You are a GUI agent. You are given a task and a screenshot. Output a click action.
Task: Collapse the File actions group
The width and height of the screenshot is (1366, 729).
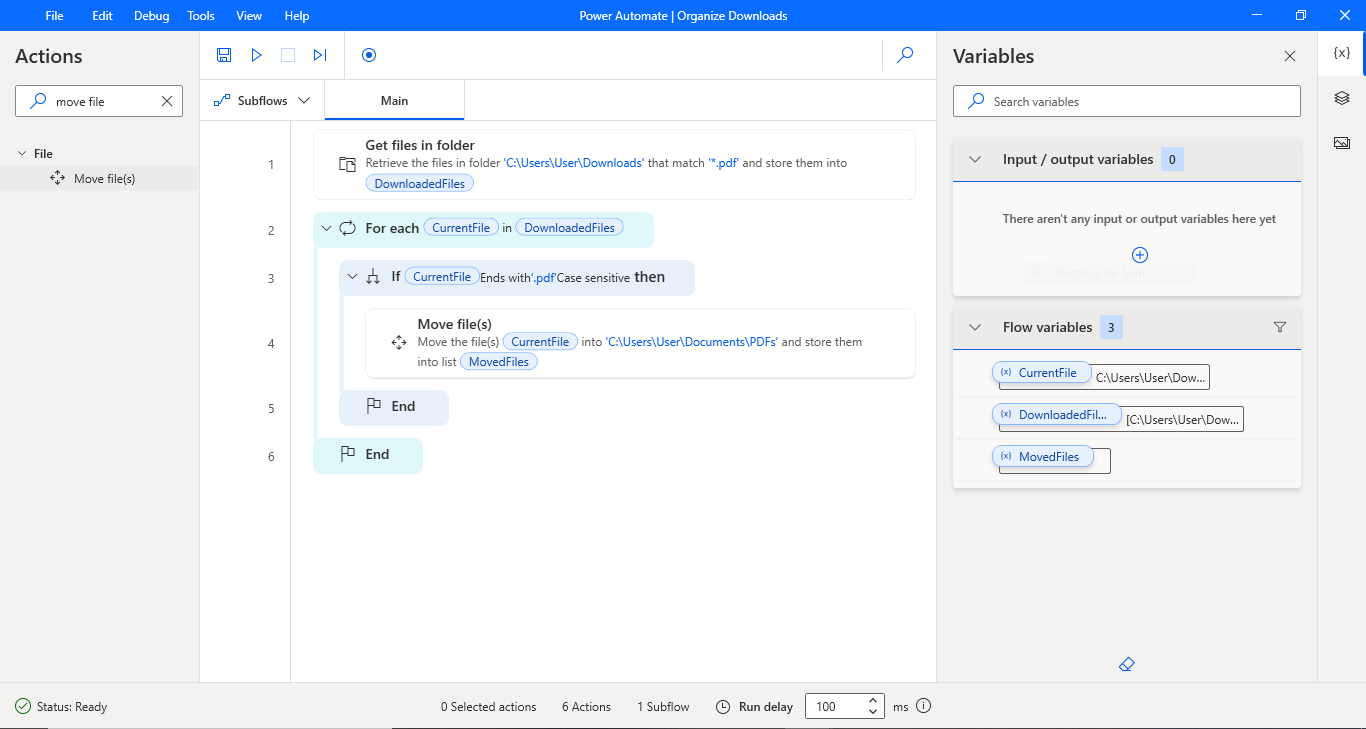coord(22,154)
